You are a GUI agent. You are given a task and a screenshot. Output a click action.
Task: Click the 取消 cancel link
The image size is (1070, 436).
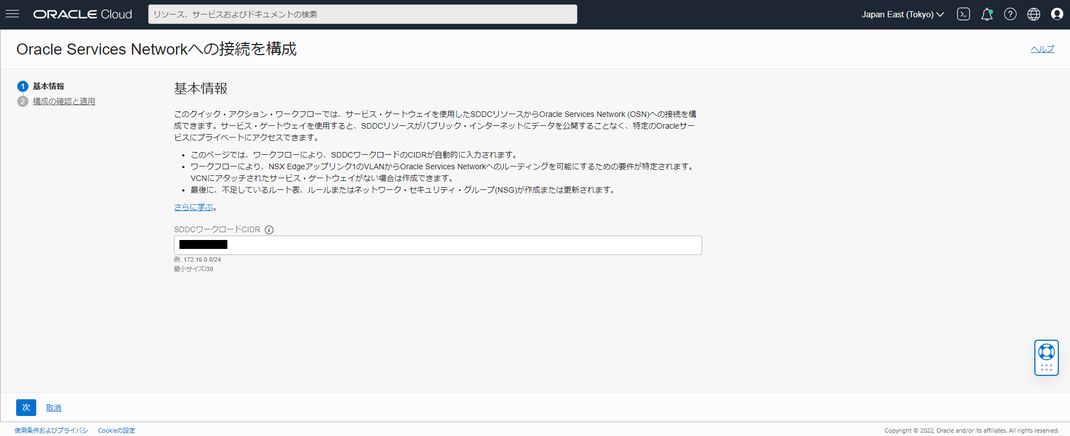click(x=54, y=407)
